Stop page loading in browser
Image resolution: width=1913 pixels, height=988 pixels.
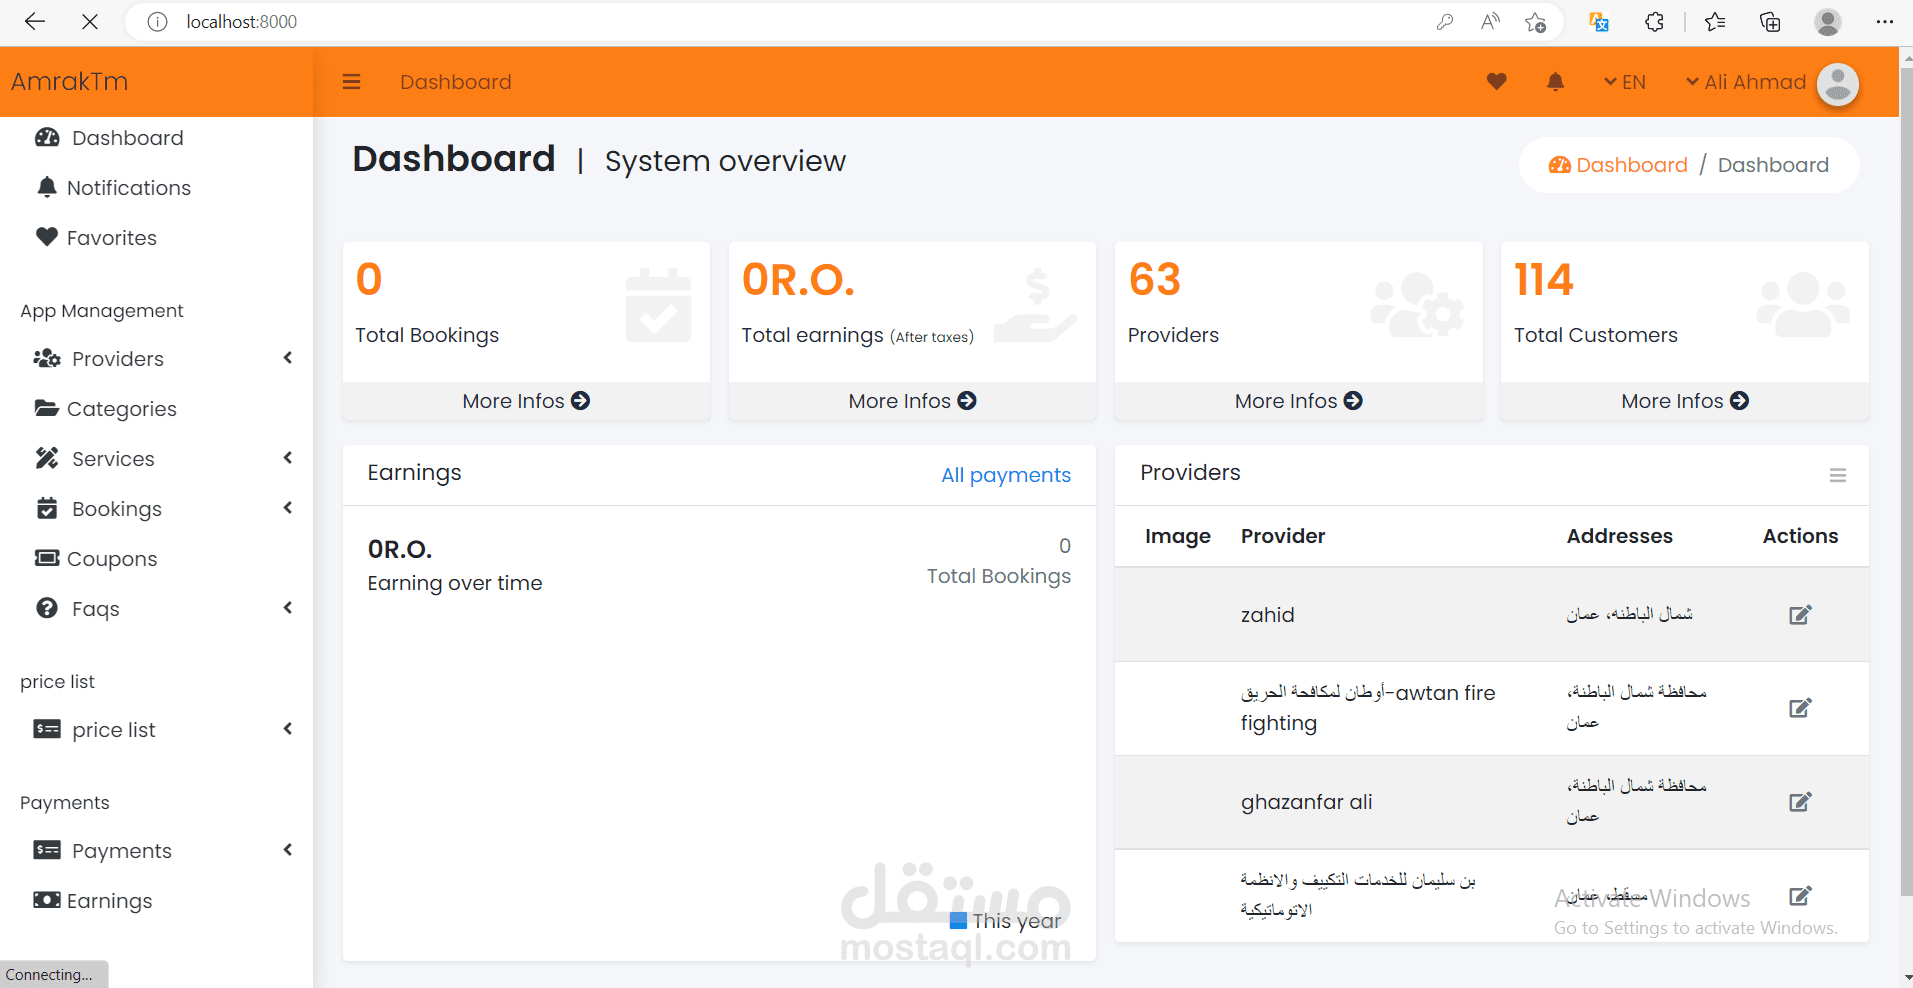click(90, 22)
